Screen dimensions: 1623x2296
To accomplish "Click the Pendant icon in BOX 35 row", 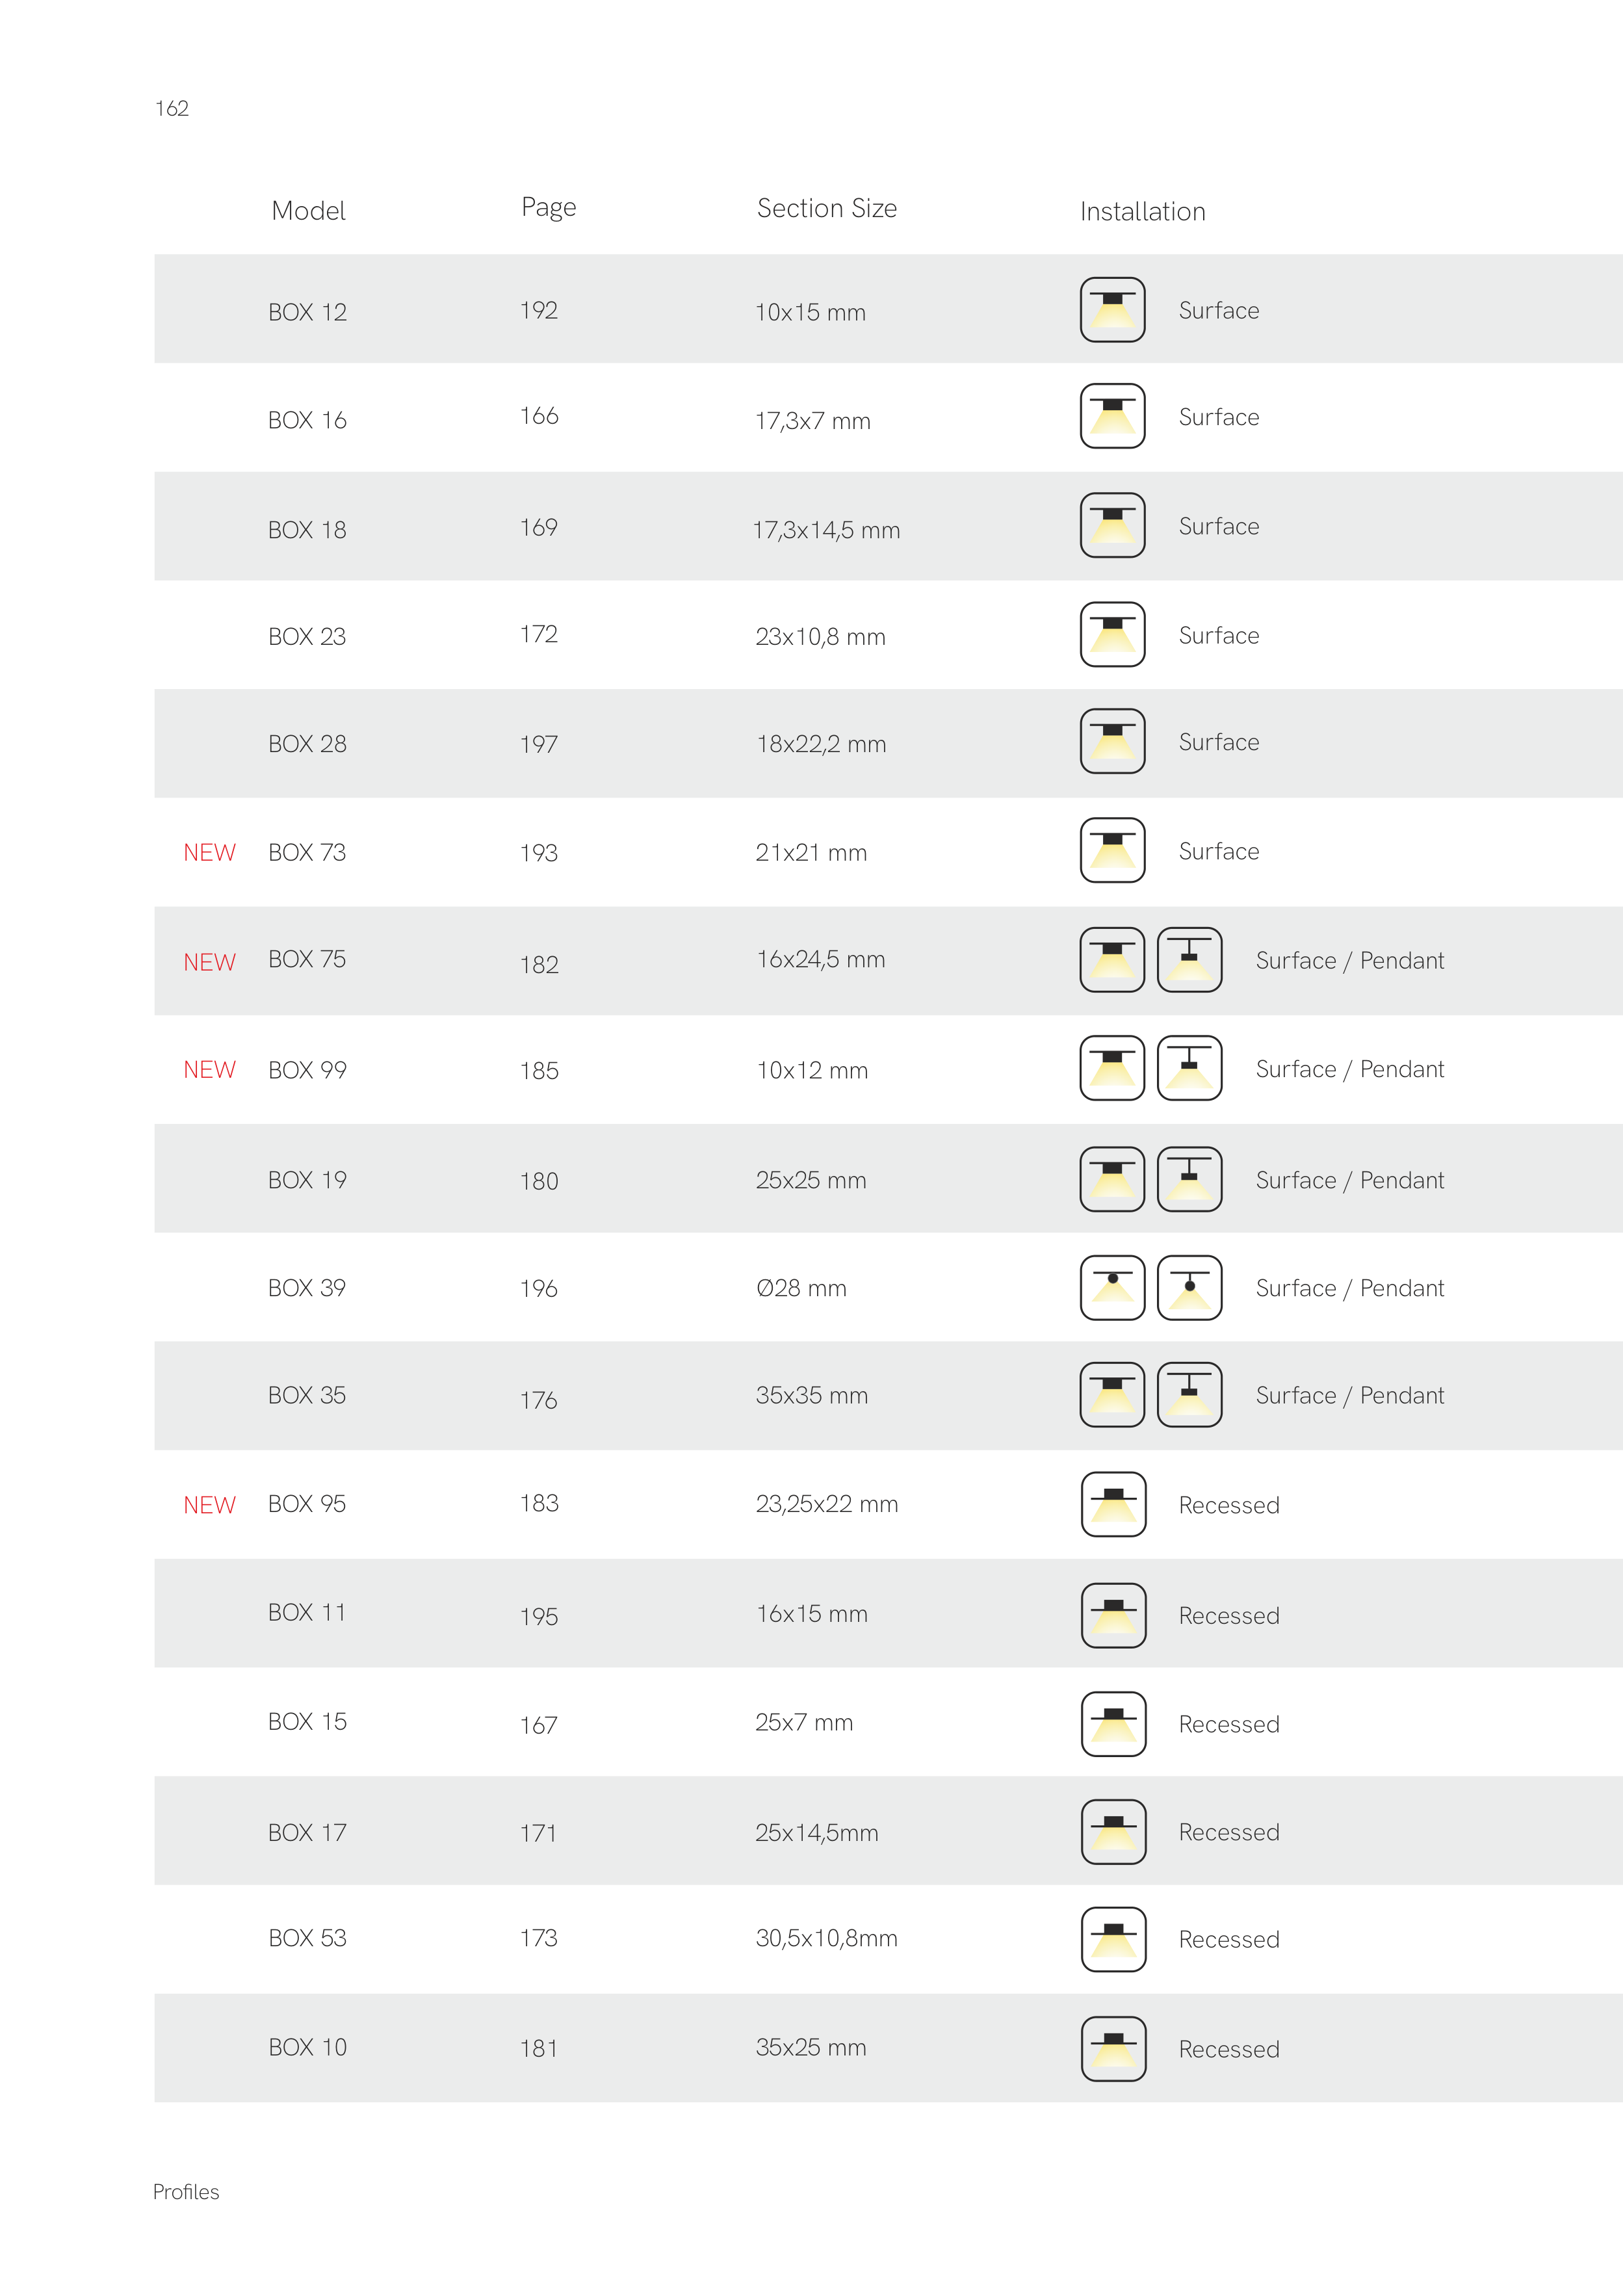I will 1189,1395.
